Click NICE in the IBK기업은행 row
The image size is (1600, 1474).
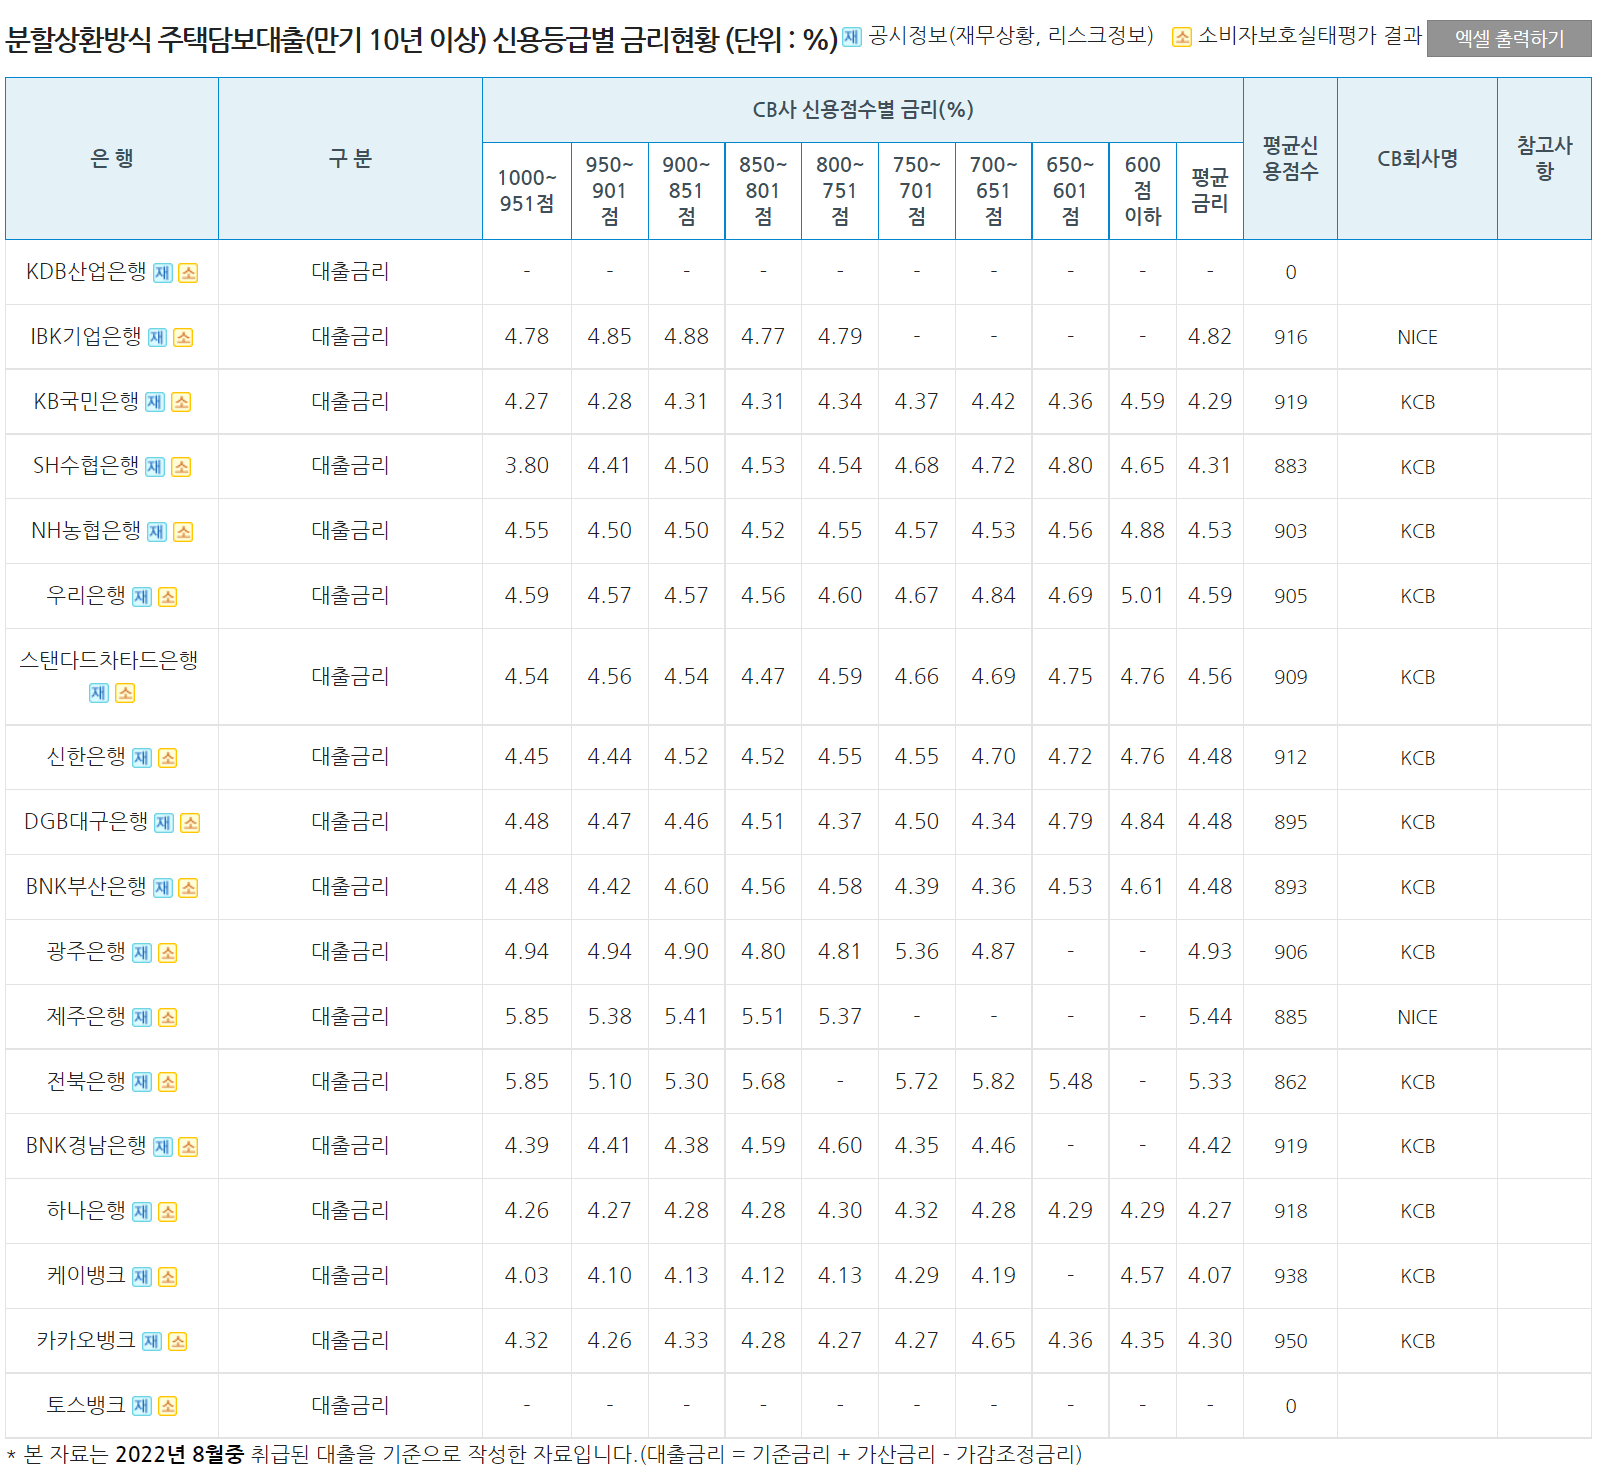(x=1417, y=338)
